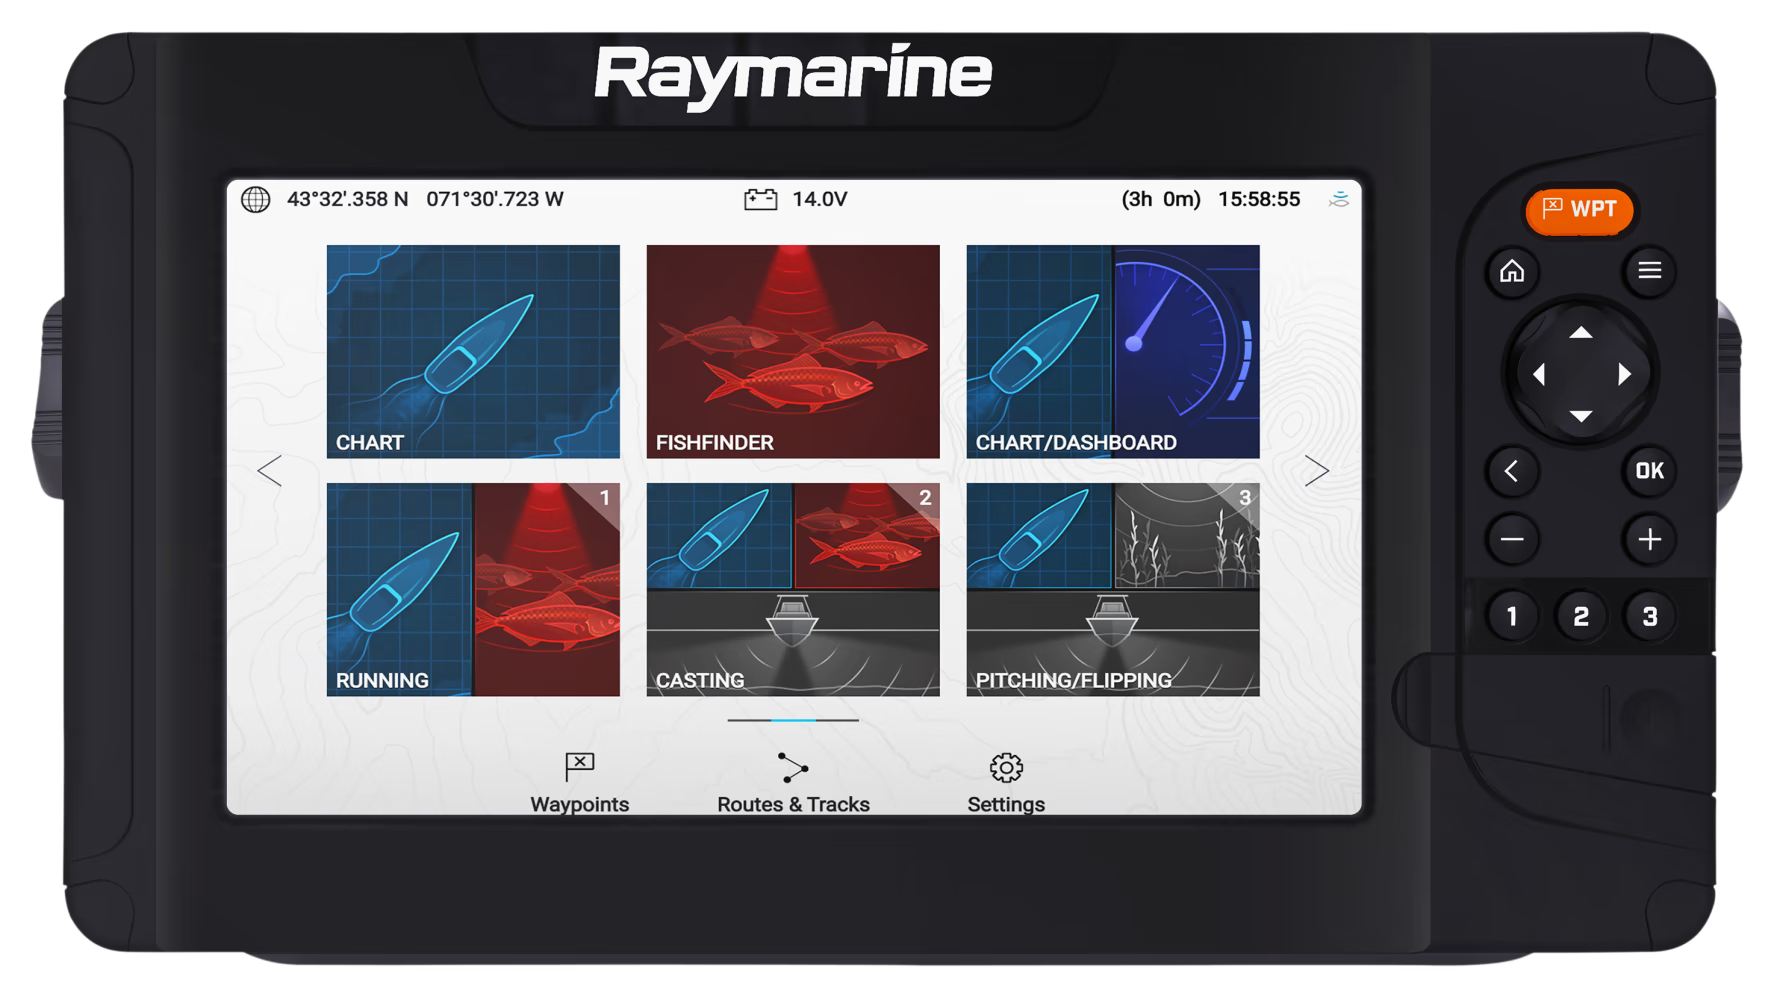Viewport: 1774px width, 997px height.
Task: Tap the orange WPT waypoint button
Action: point(1580,210)
